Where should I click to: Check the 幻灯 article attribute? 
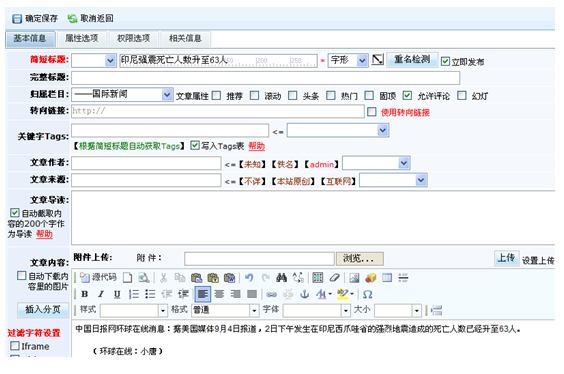(462, 96)
